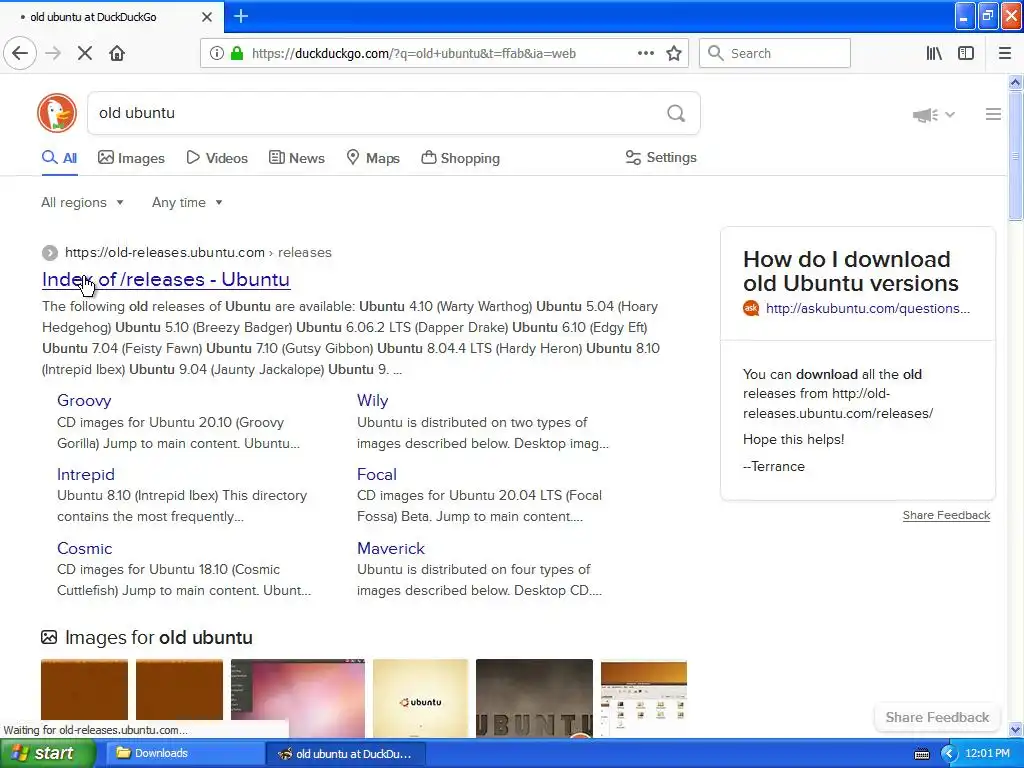Viewport: 1024px width, 768px height.
Task: Click the Firefox Search box in toolbar
Action: click(x=775, y=53)
